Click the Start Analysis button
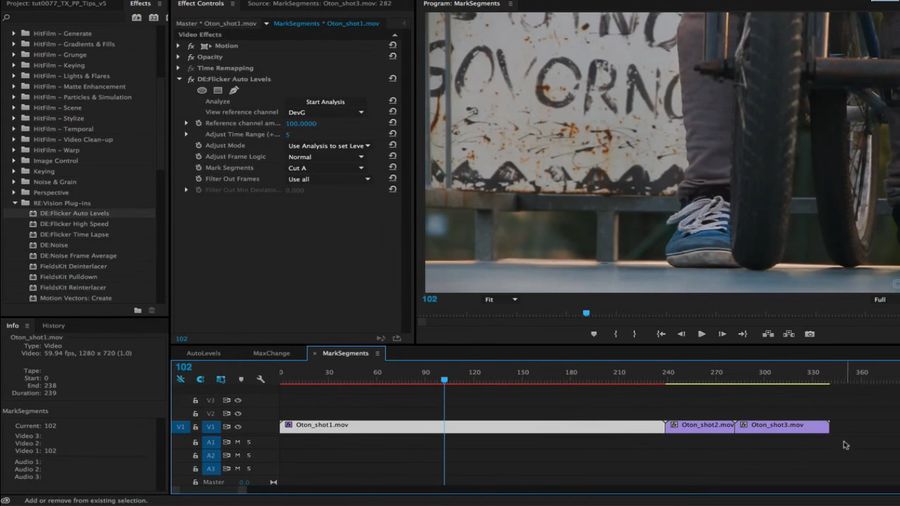 [326, 101]
